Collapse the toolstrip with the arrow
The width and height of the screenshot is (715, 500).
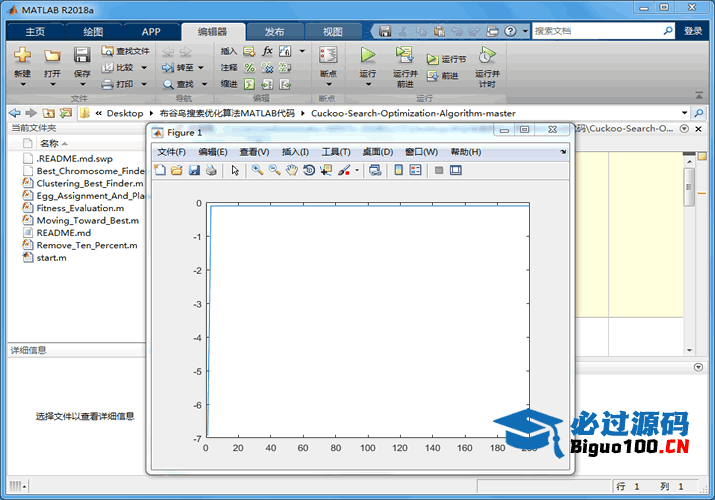(x=699, y=95)
